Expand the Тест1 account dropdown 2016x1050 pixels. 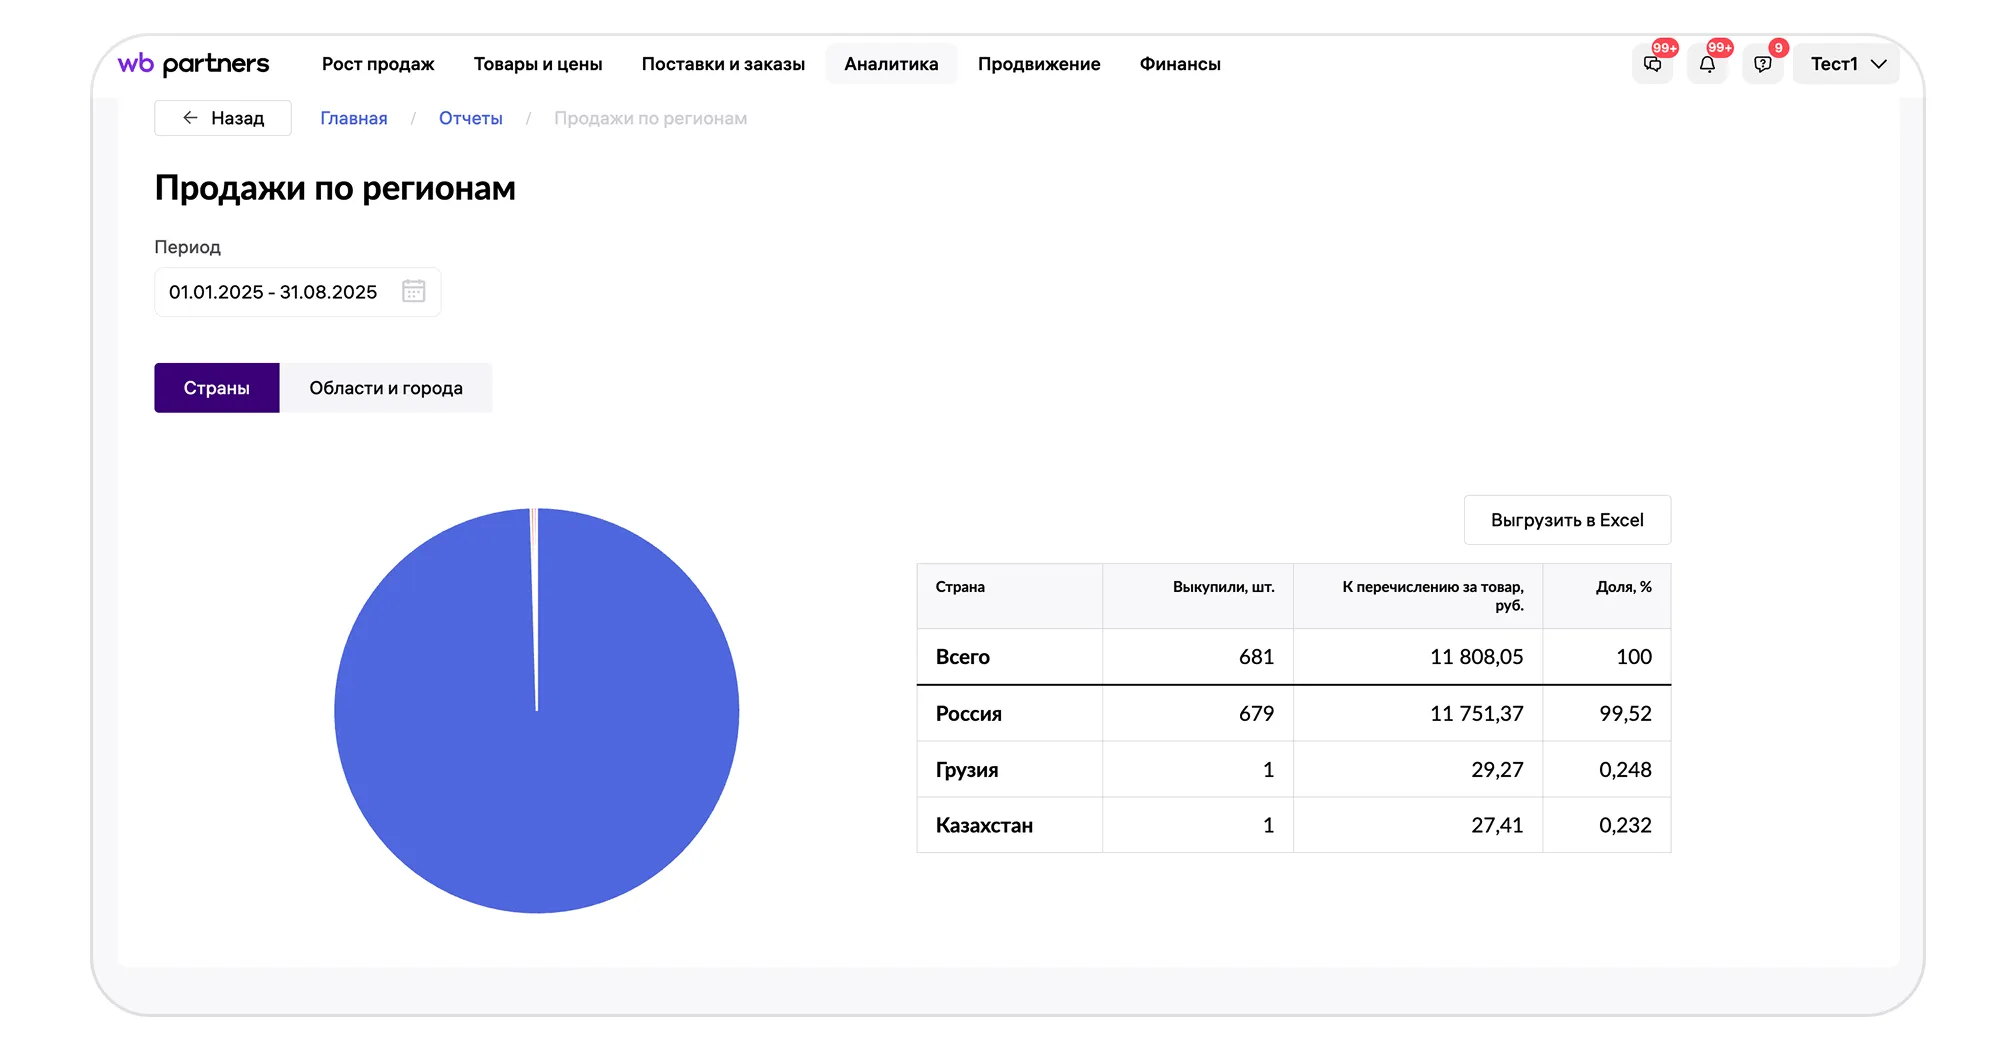coord(1846,64)
